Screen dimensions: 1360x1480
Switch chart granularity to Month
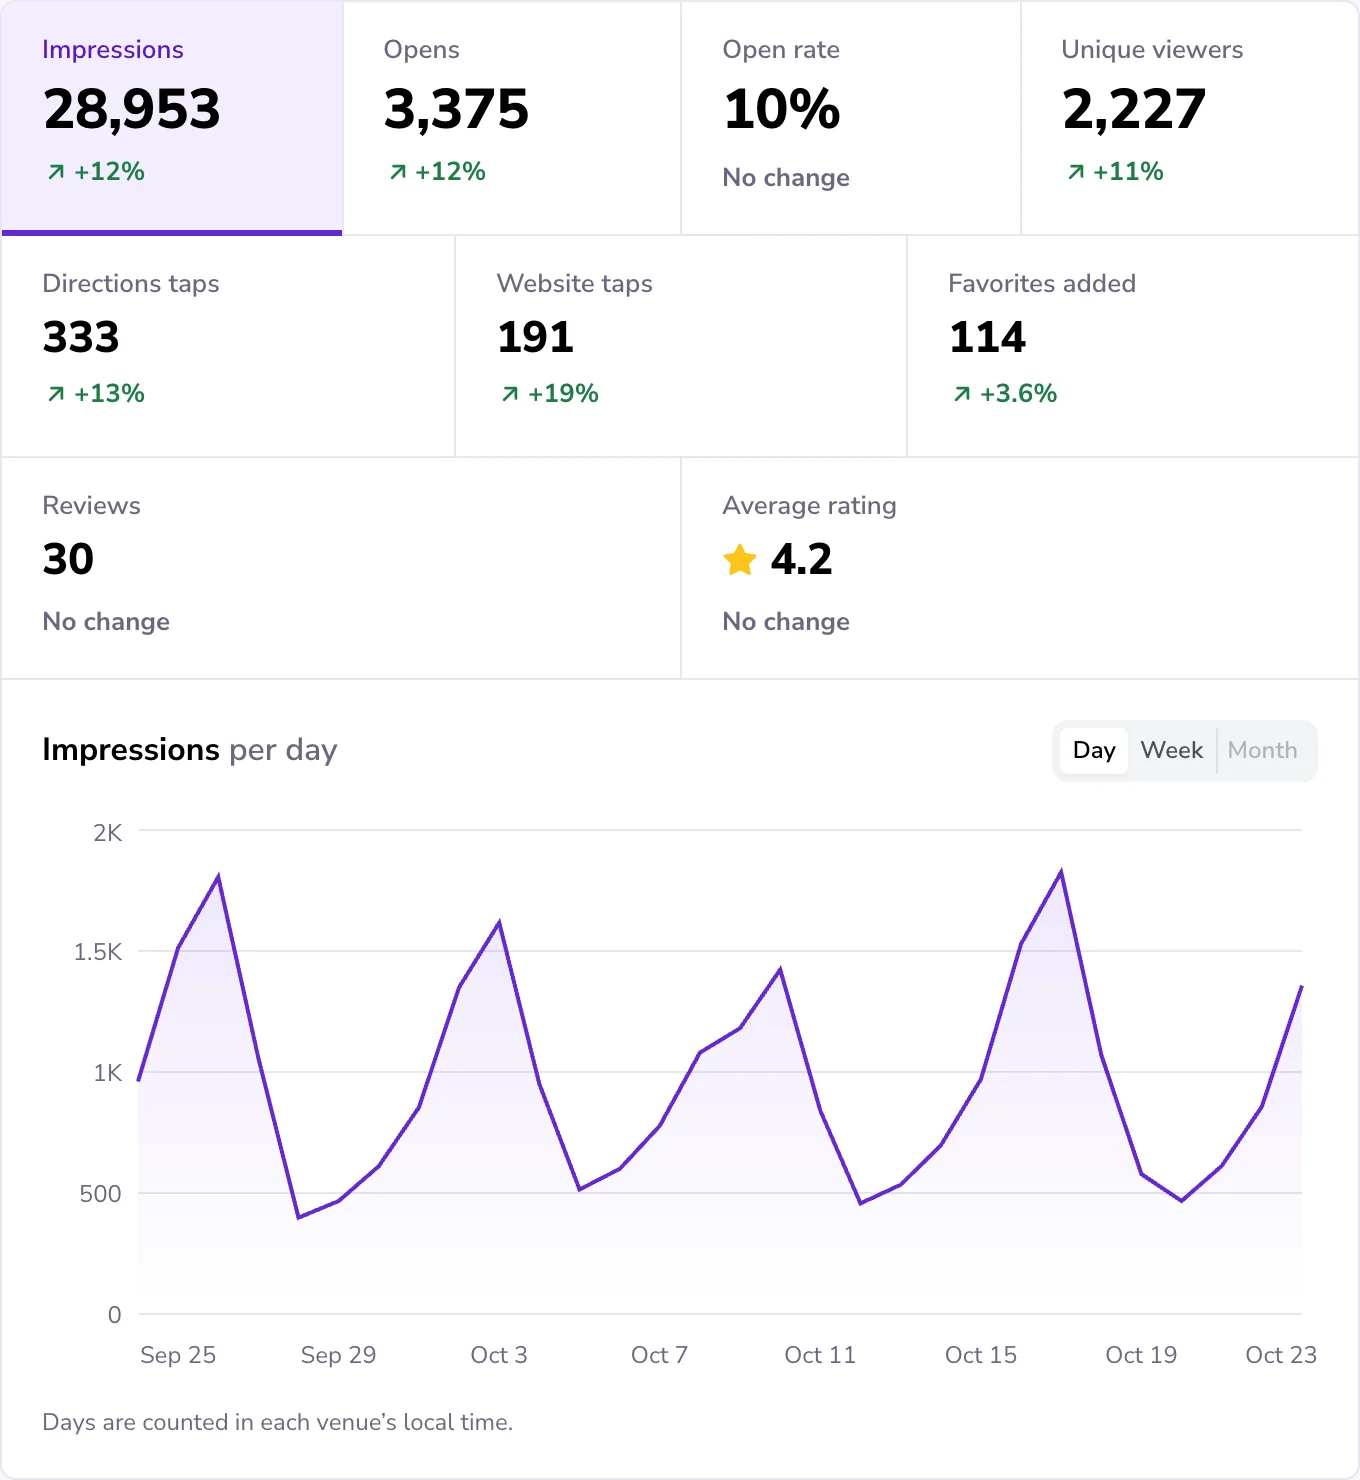click(x=1262, y=751)
